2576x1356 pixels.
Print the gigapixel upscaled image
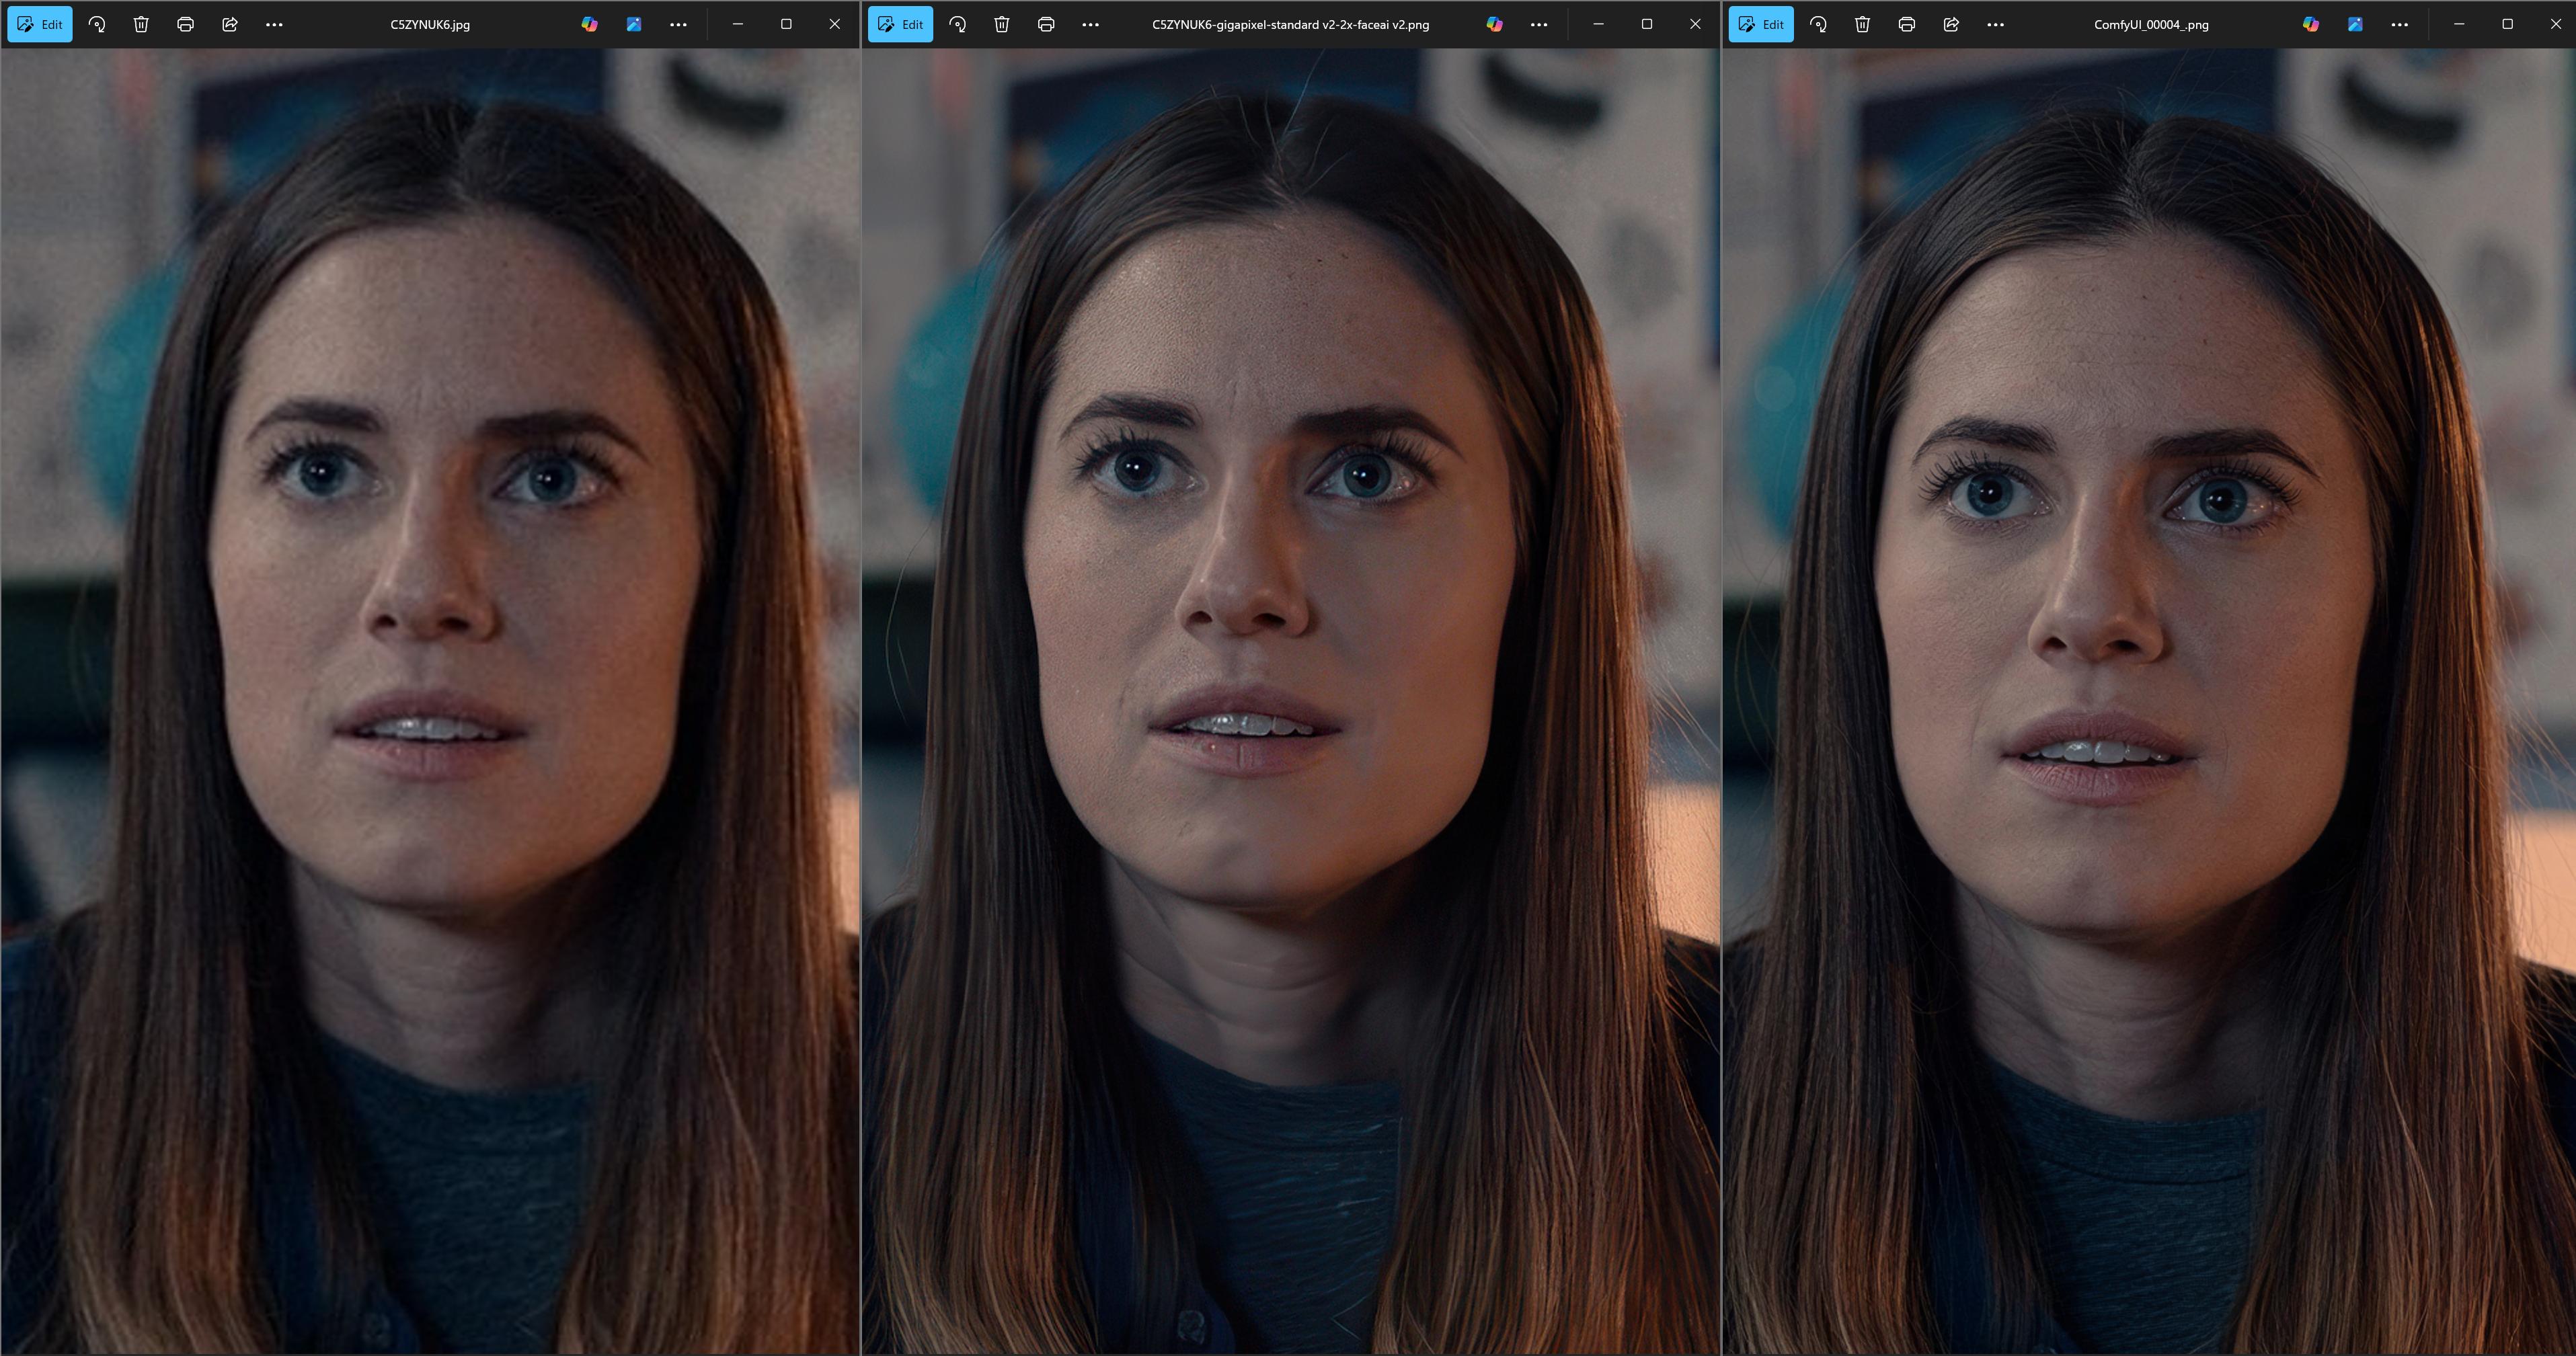pyautogui.click(x=1046, y=24)
